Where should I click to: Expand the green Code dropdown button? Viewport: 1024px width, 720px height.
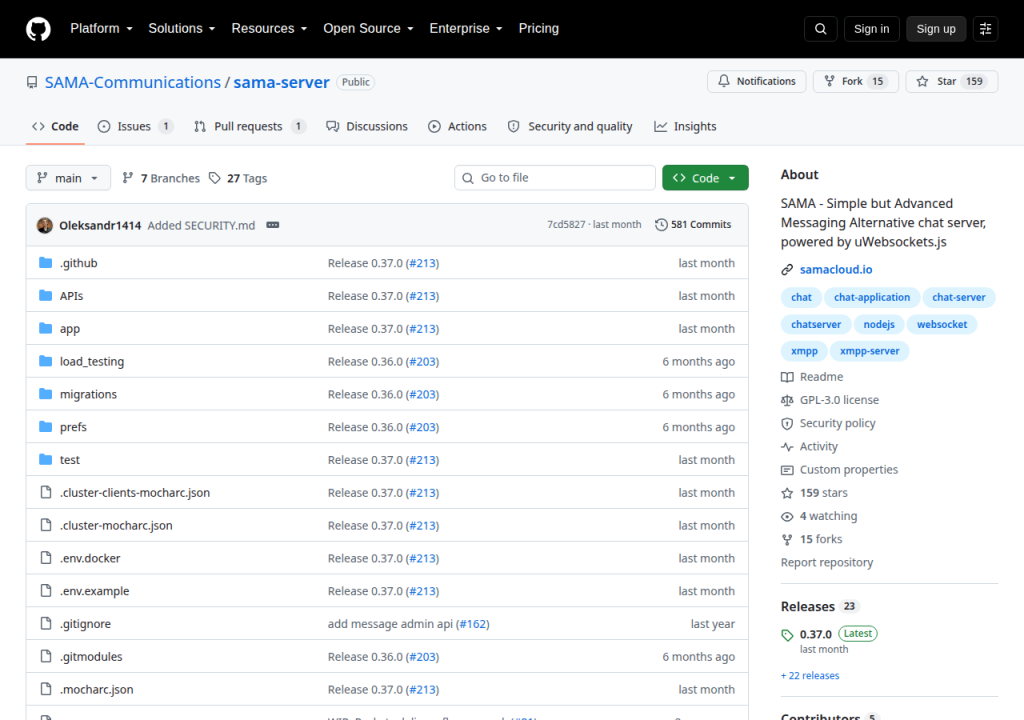(x=705, y=178)
